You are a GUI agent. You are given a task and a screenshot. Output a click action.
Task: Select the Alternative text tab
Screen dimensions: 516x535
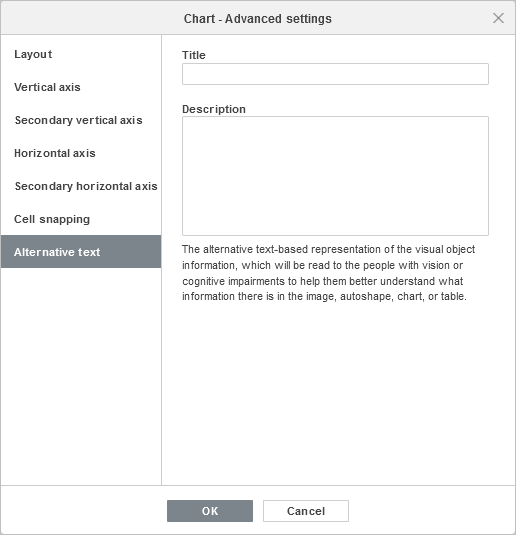(81, 251)
